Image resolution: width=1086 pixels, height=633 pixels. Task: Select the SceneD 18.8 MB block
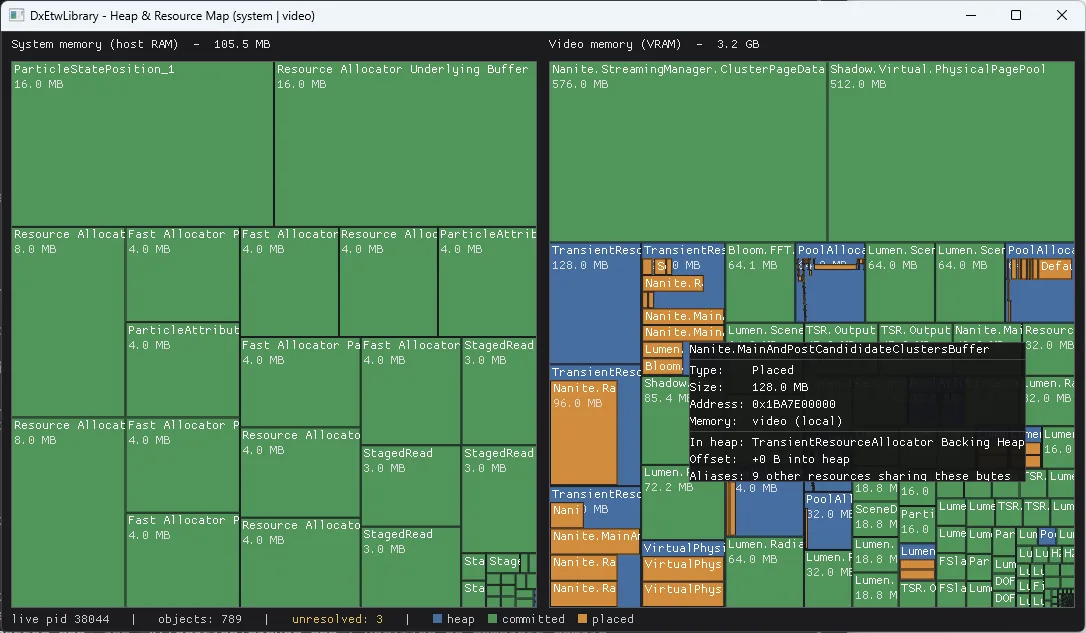point(875,517)
